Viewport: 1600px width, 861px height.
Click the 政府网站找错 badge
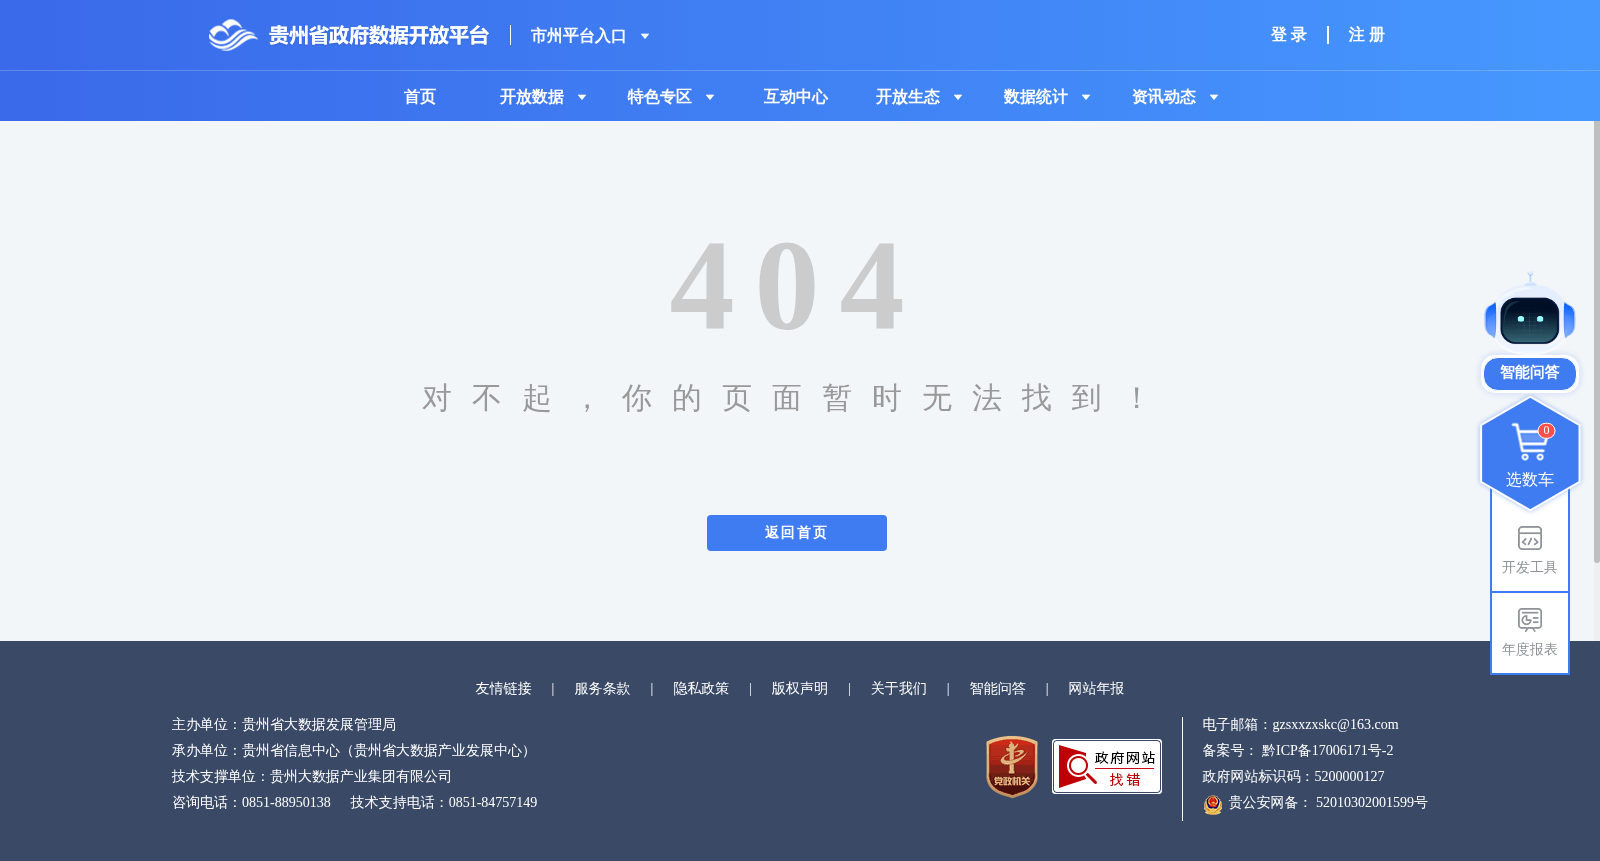(1107, 767)
